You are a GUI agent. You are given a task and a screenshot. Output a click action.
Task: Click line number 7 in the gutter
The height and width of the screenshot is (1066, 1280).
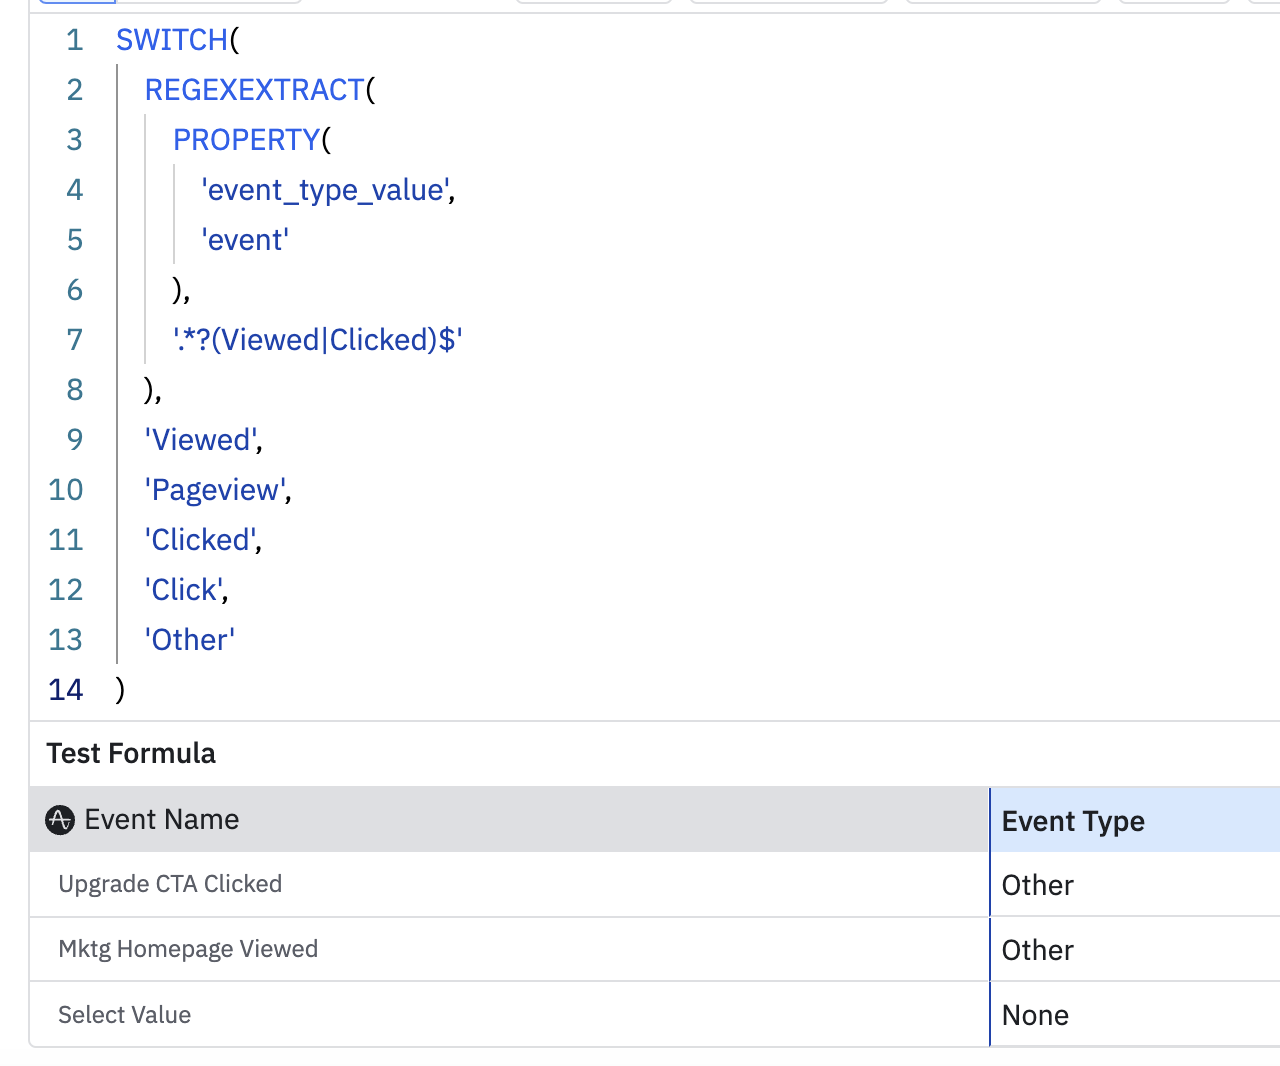click(75, 340)
